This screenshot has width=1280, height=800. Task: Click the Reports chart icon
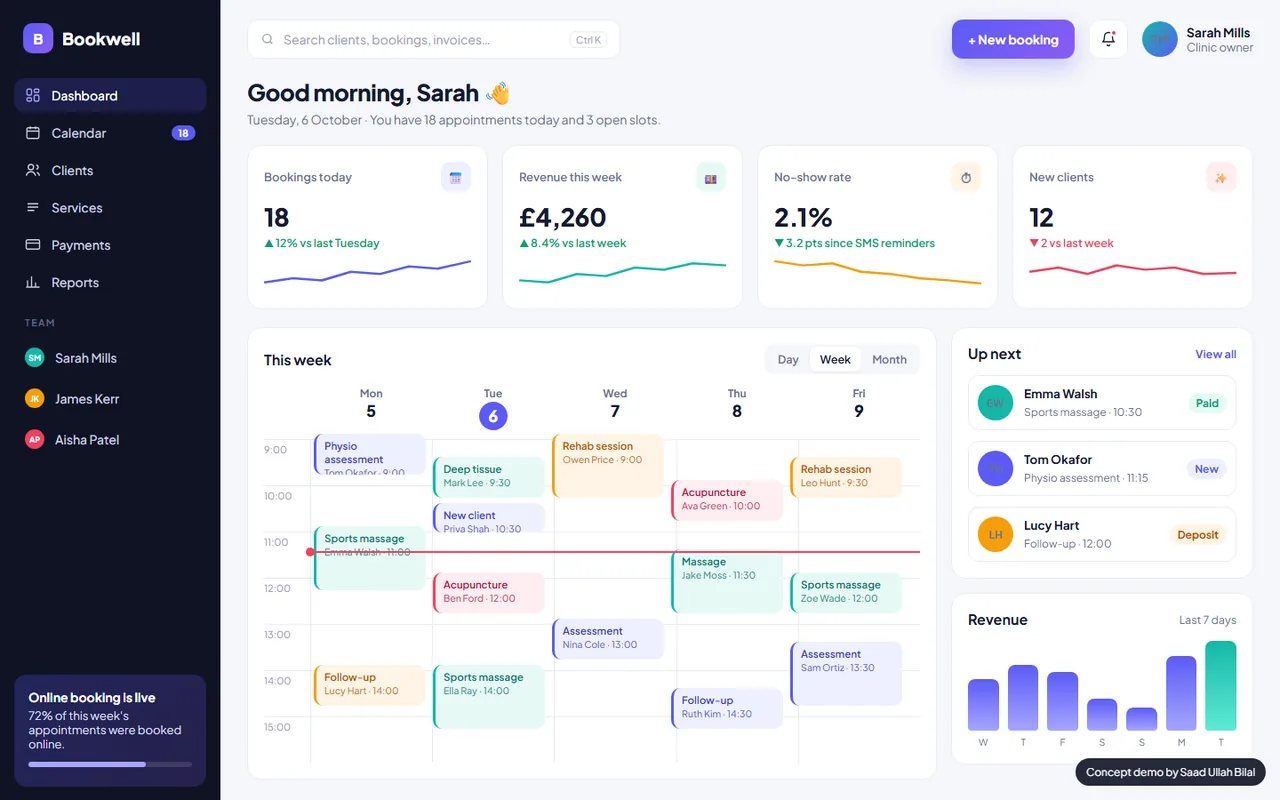point(33,283)
